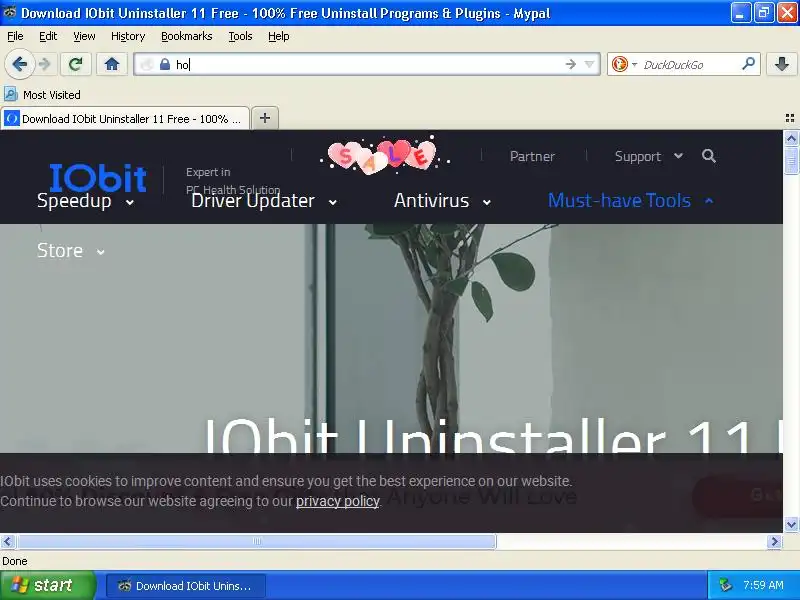Click the Forward arrow button

[45, 64]
